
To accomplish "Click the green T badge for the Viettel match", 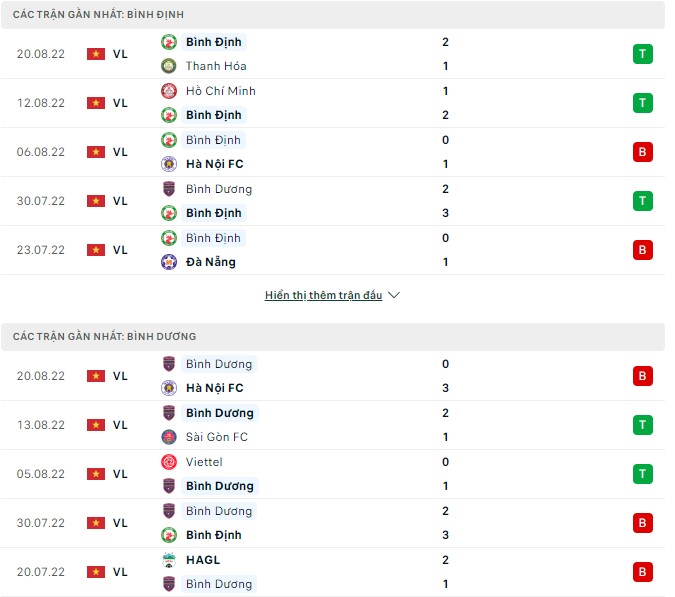I will (x=642, y=474).
